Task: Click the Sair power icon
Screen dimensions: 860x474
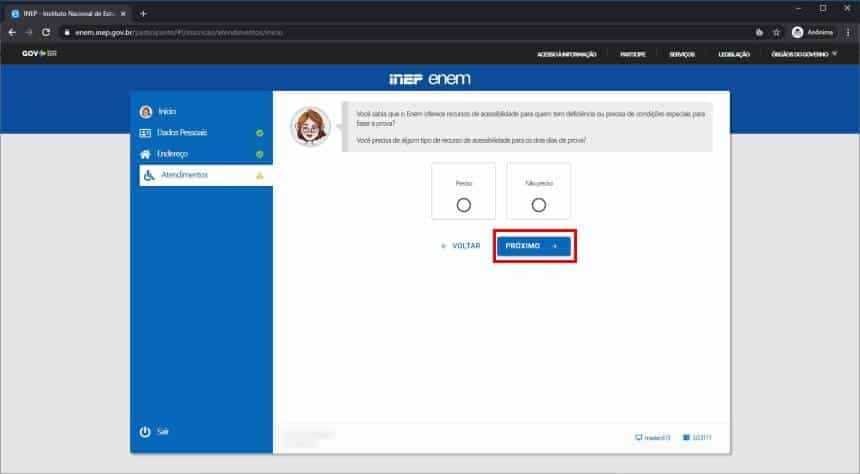Action: [145, 432]
